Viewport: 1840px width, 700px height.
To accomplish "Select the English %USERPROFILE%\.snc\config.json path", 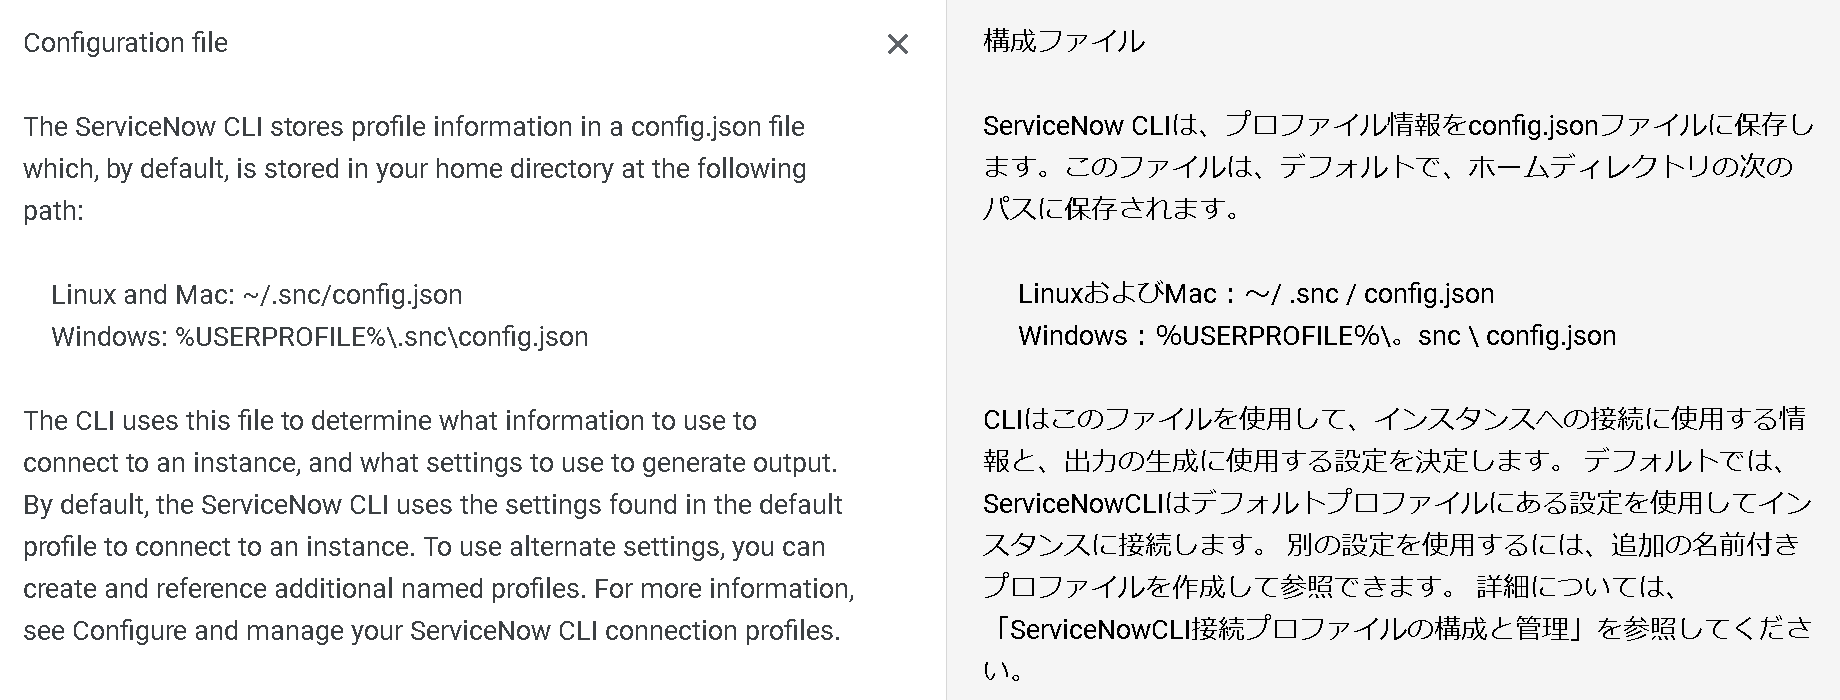I will [x=382, y=337].
